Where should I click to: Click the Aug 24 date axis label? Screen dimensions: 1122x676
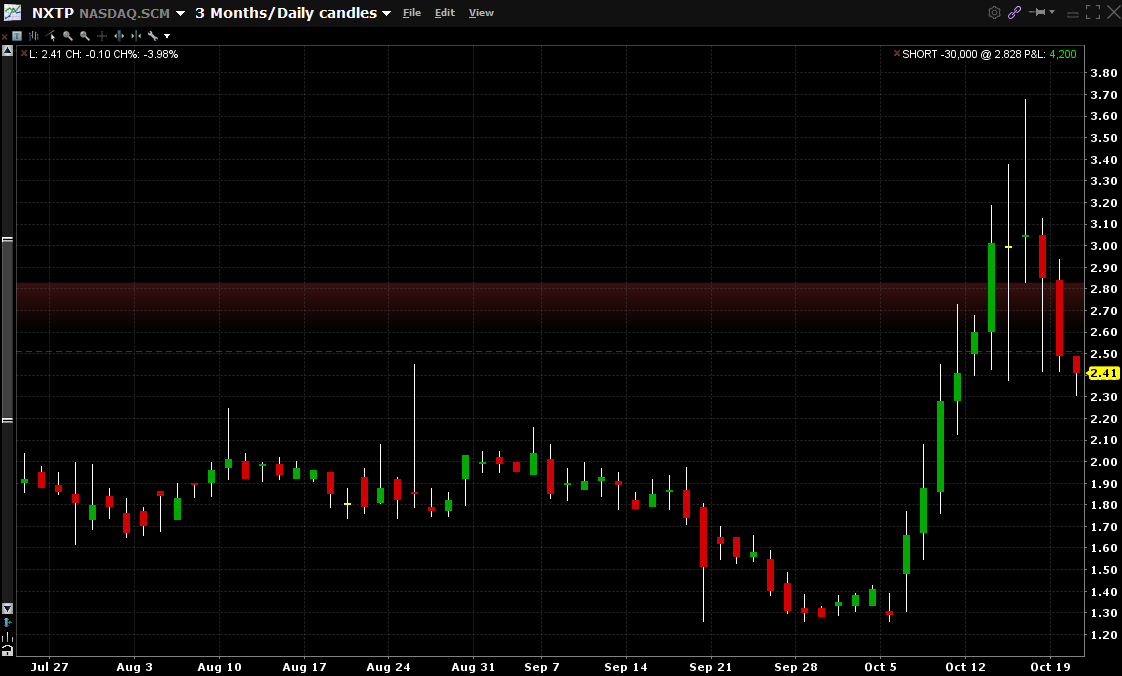(388, 667)
